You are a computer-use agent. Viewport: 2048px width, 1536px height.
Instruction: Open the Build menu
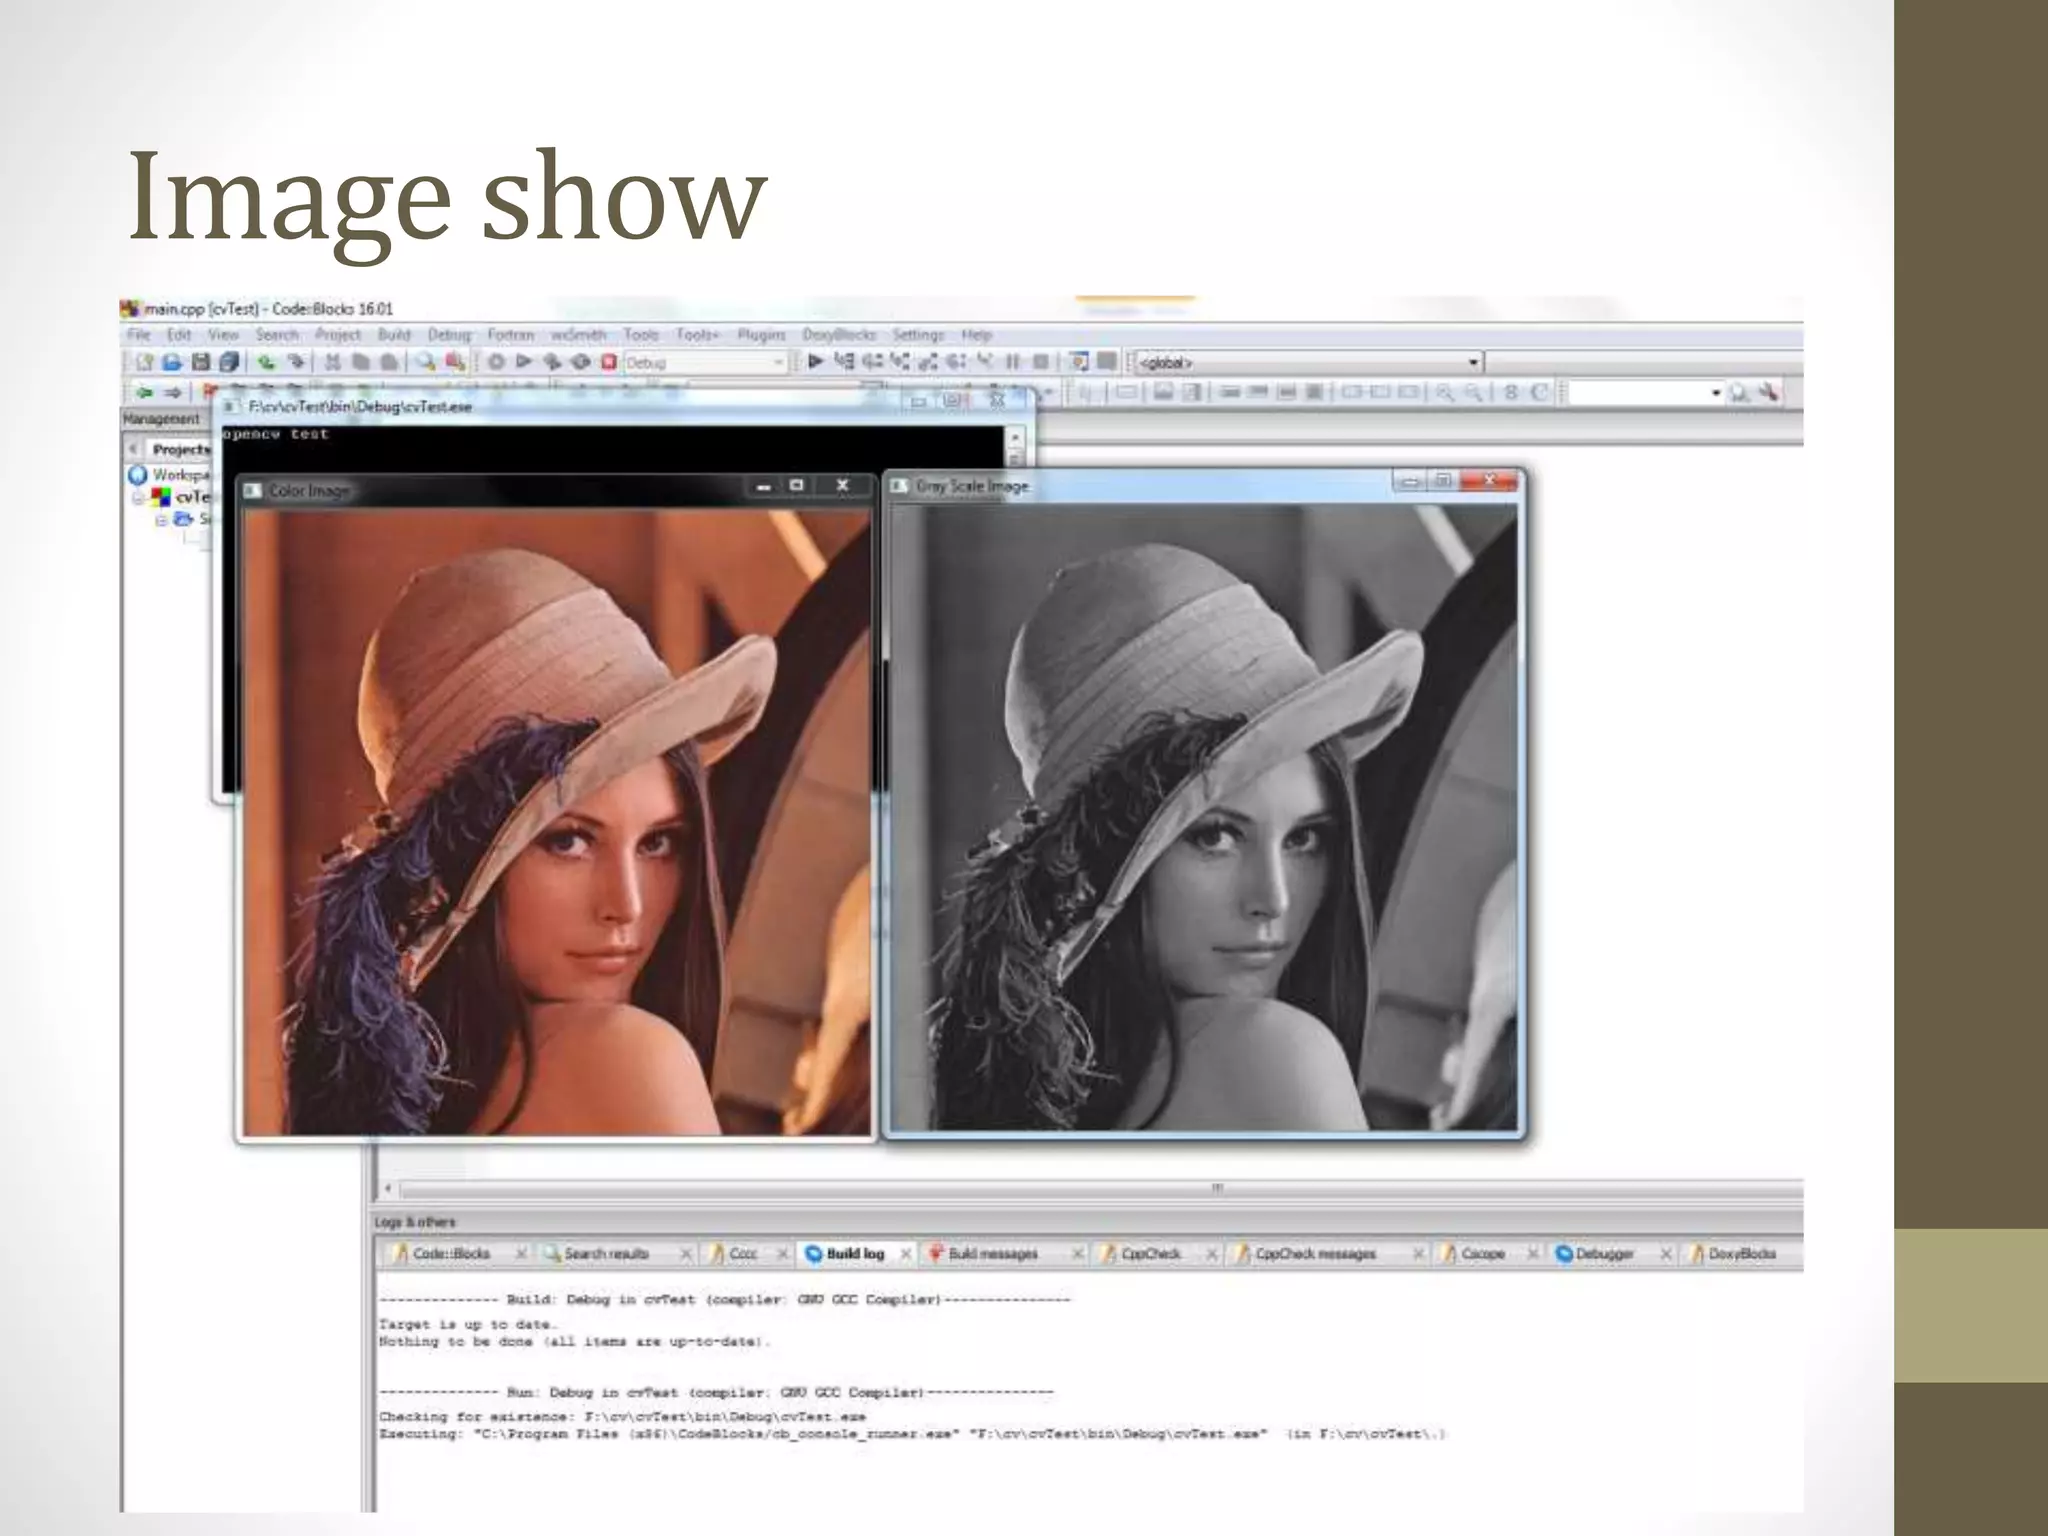(394, 334)
